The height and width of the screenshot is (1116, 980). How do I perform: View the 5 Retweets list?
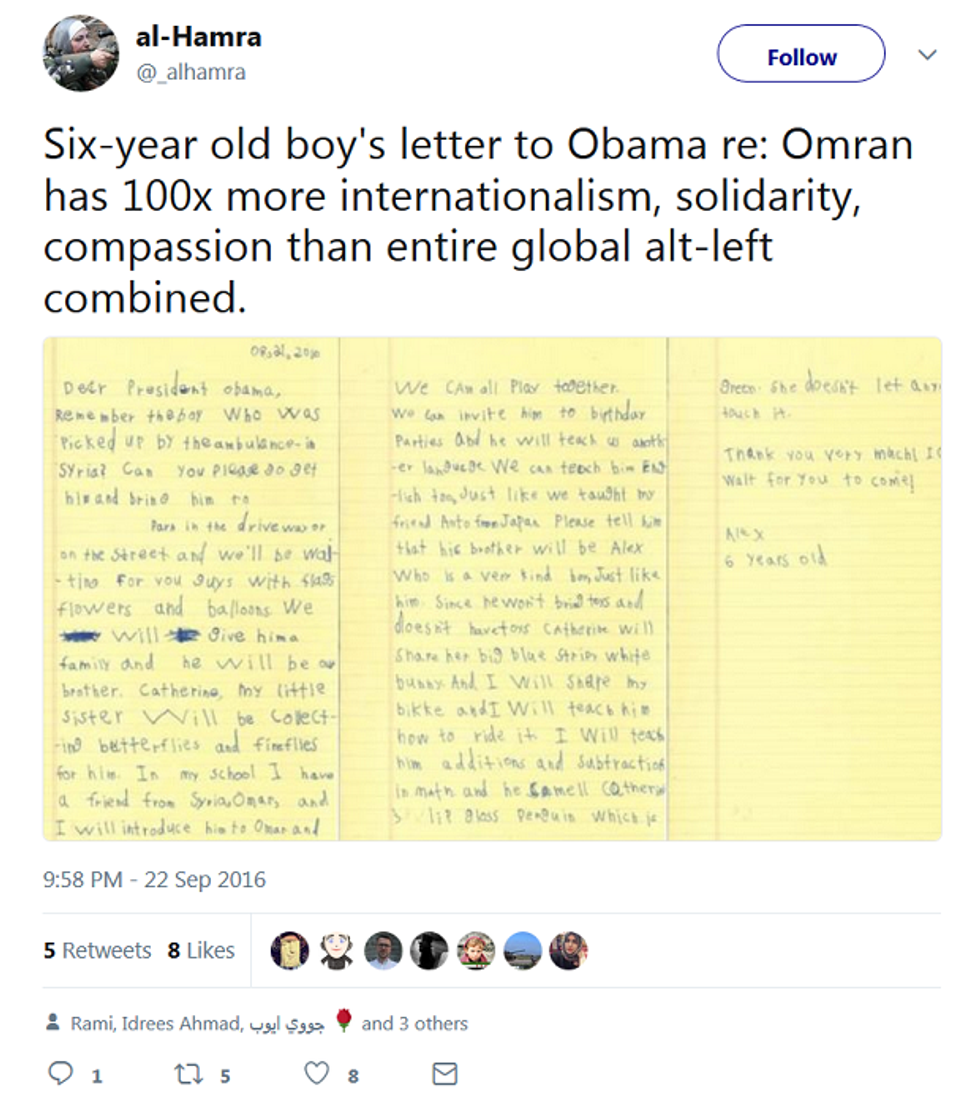pyautogui.click(x=97, y=950)
